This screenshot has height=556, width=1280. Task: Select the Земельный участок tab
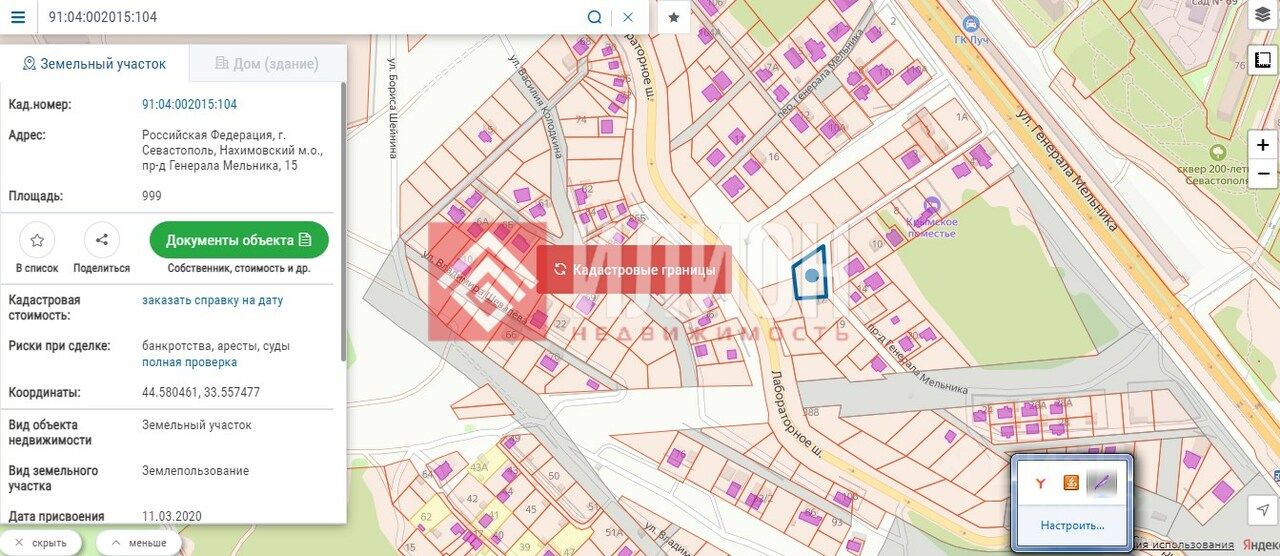tap(94, 64)
